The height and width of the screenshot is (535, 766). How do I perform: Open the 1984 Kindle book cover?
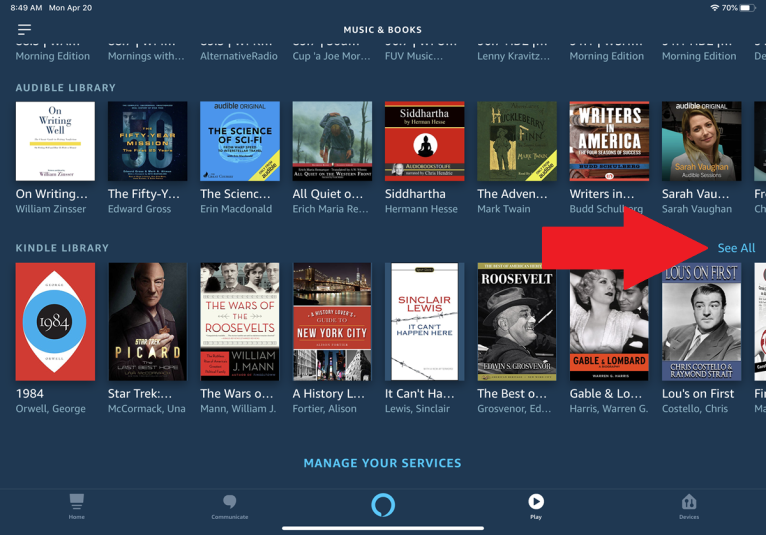[55, 322]
